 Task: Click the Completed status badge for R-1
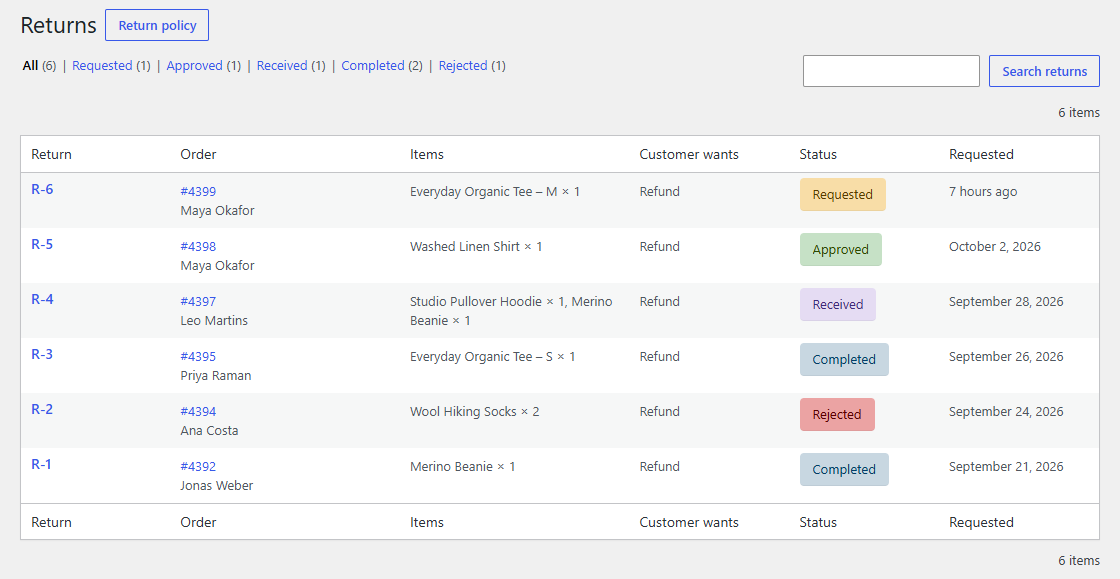[844, 470]
